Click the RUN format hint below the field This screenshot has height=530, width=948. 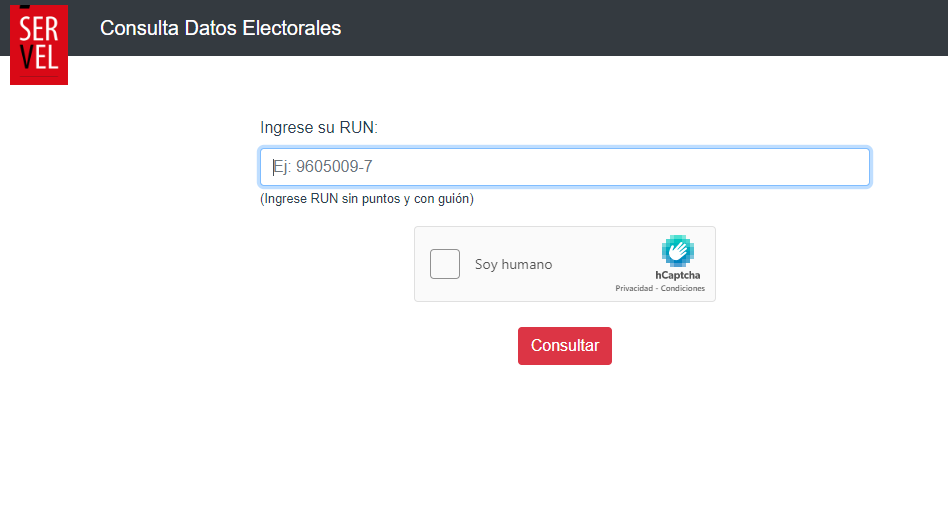(367, 199)
